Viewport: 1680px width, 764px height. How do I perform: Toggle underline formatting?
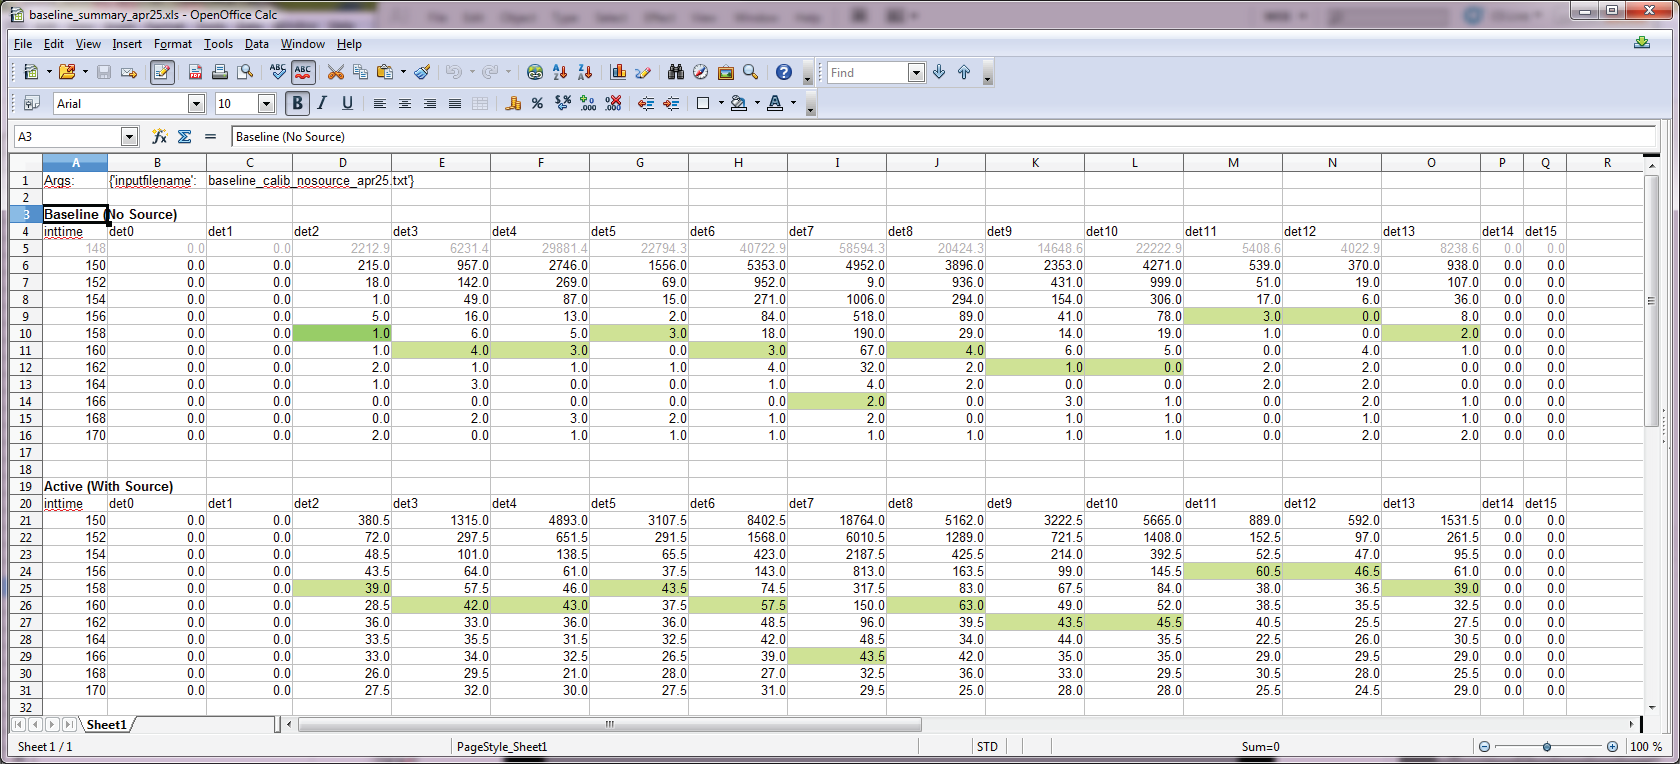coord(347,103)
